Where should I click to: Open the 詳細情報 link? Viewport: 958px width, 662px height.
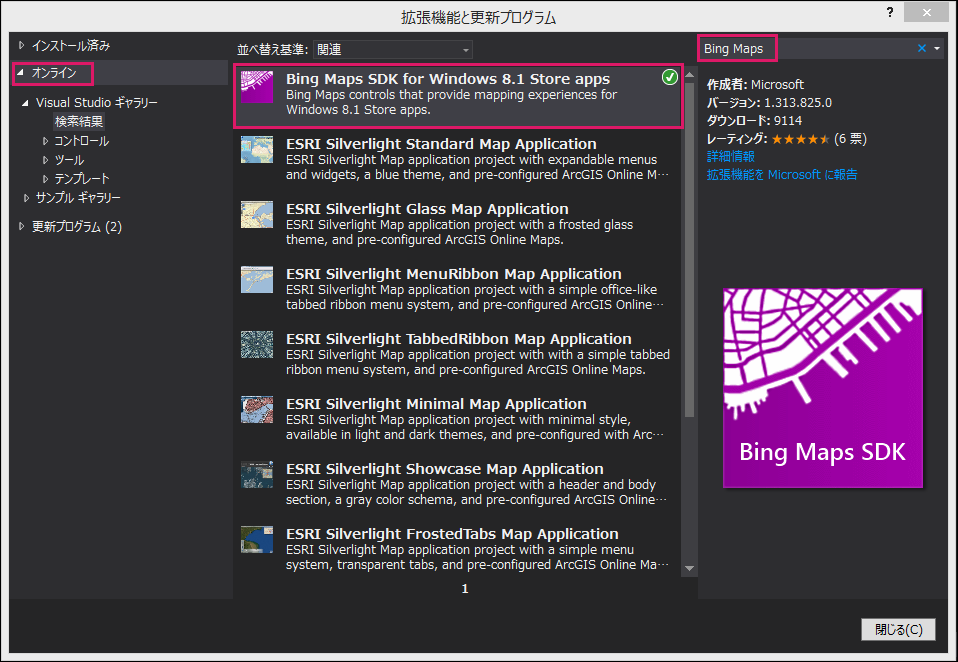click(731, 156)
